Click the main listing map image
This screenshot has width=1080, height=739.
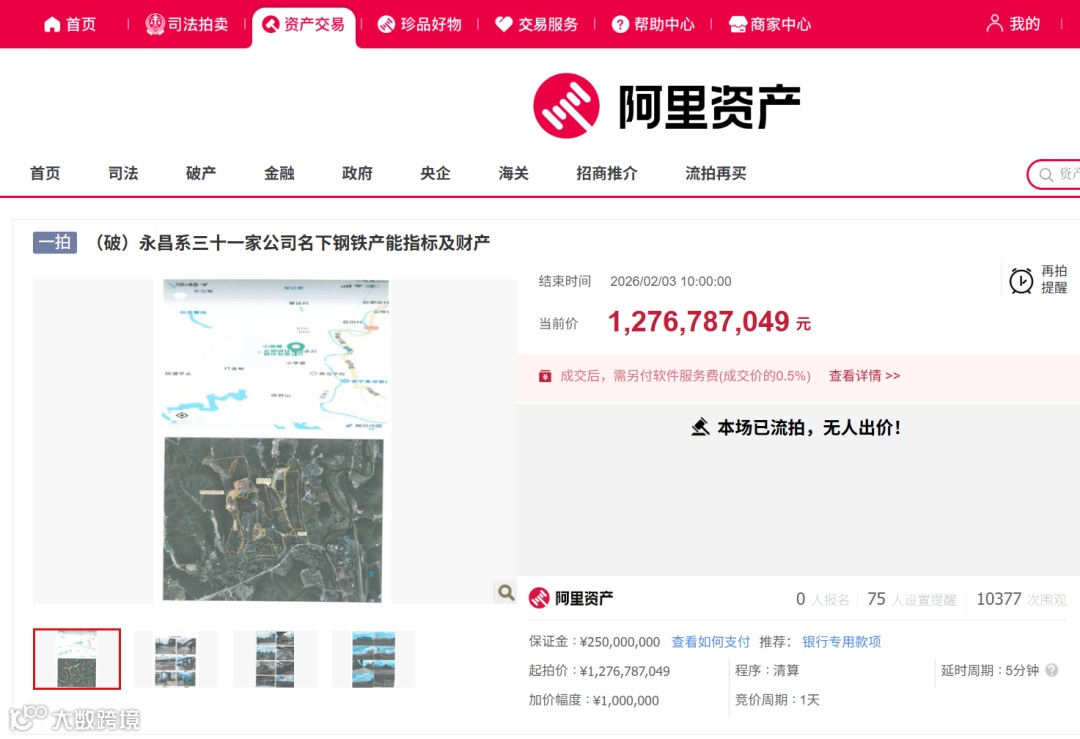(x=275, y=441)
